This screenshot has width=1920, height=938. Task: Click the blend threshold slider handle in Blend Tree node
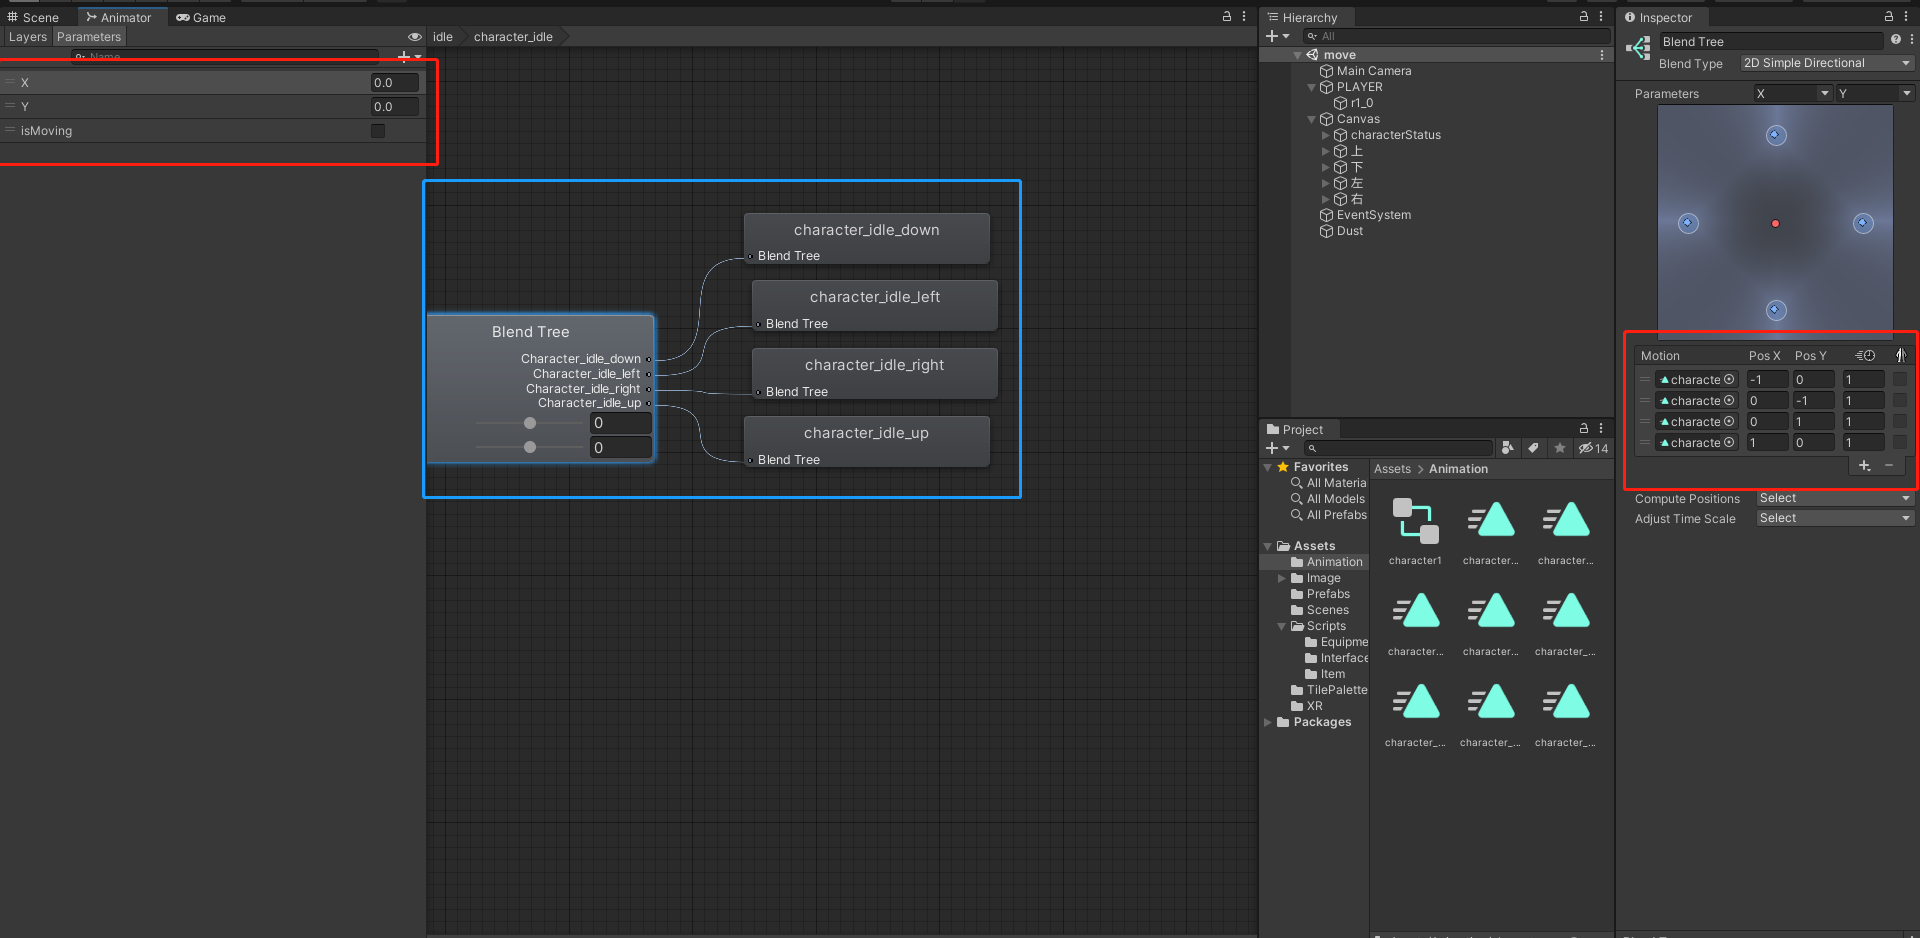click(529, 423)
